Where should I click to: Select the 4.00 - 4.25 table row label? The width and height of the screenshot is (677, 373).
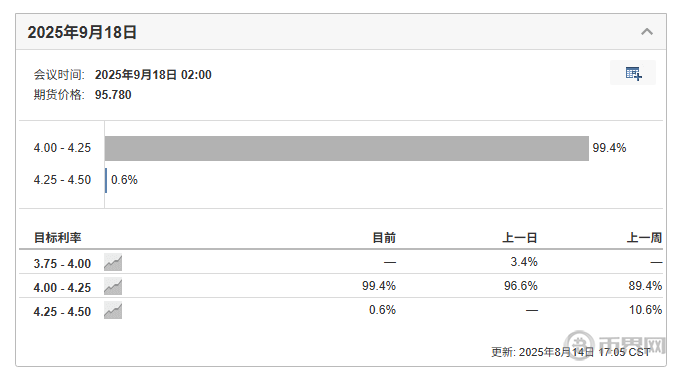click(x=62, y=288)
